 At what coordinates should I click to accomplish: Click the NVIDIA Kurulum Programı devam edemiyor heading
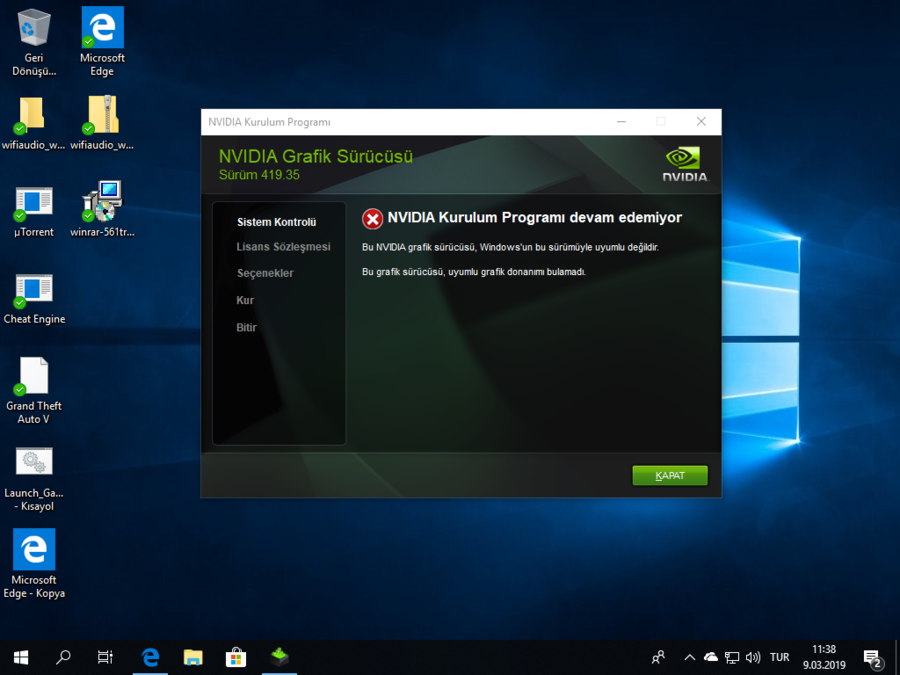534,218
